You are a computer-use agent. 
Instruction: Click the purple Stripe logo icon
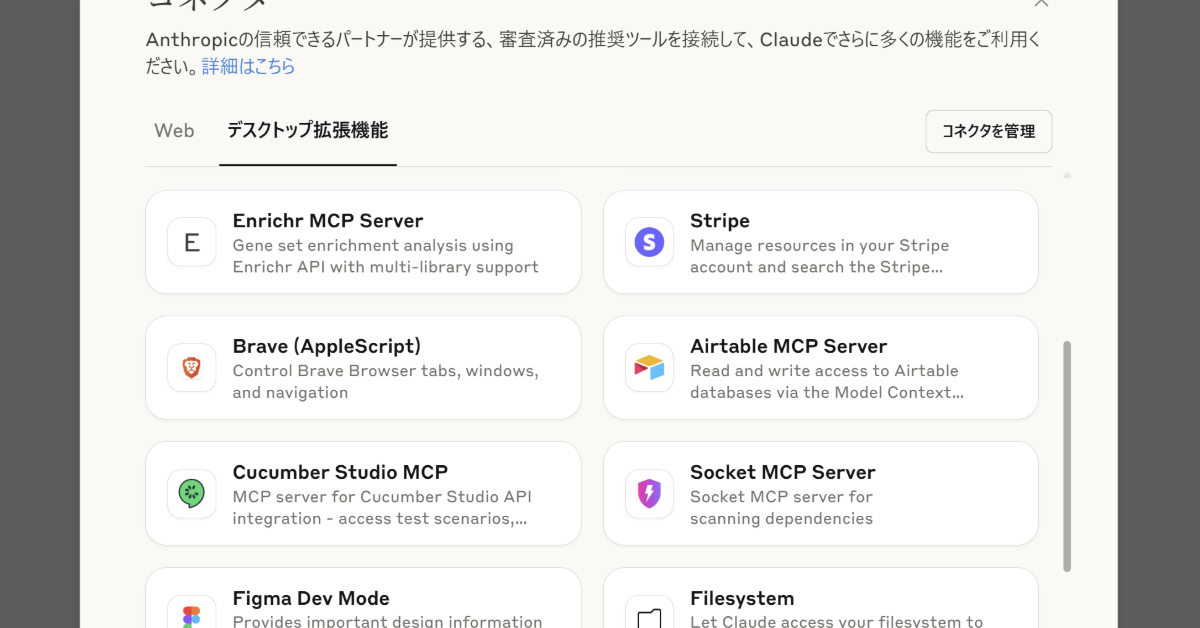(x=649, y=242)
